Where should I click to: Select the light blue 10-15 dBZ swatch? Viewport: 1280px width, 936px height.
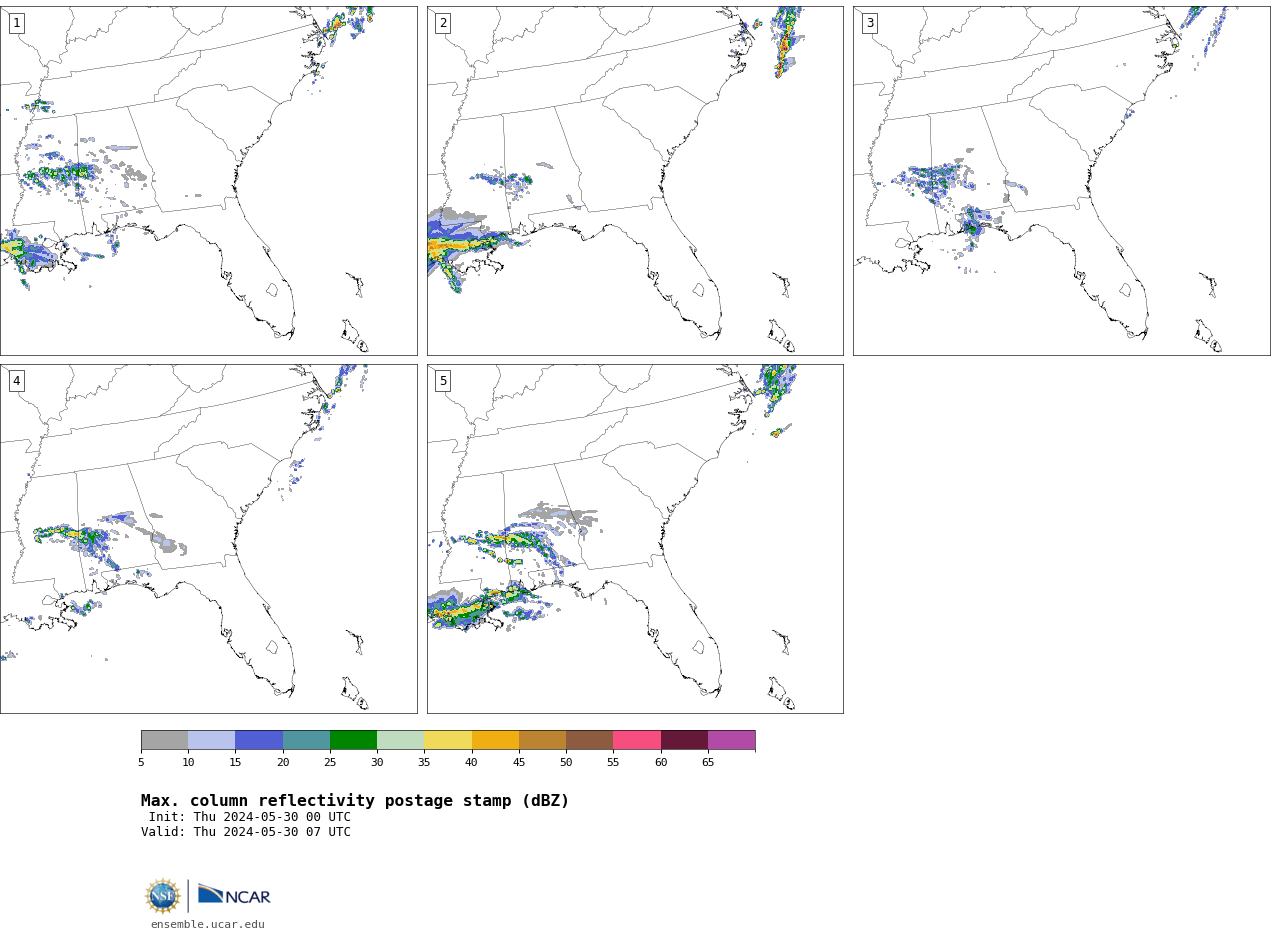[212, 740]
